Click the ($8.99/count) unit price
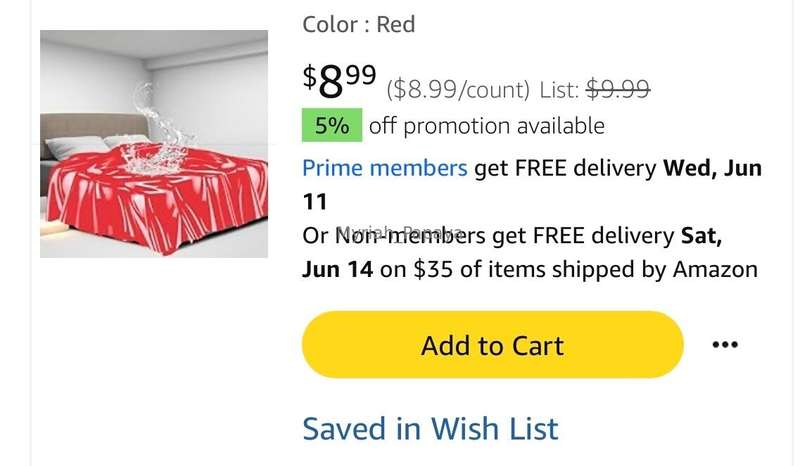 (x=458, y=90)
